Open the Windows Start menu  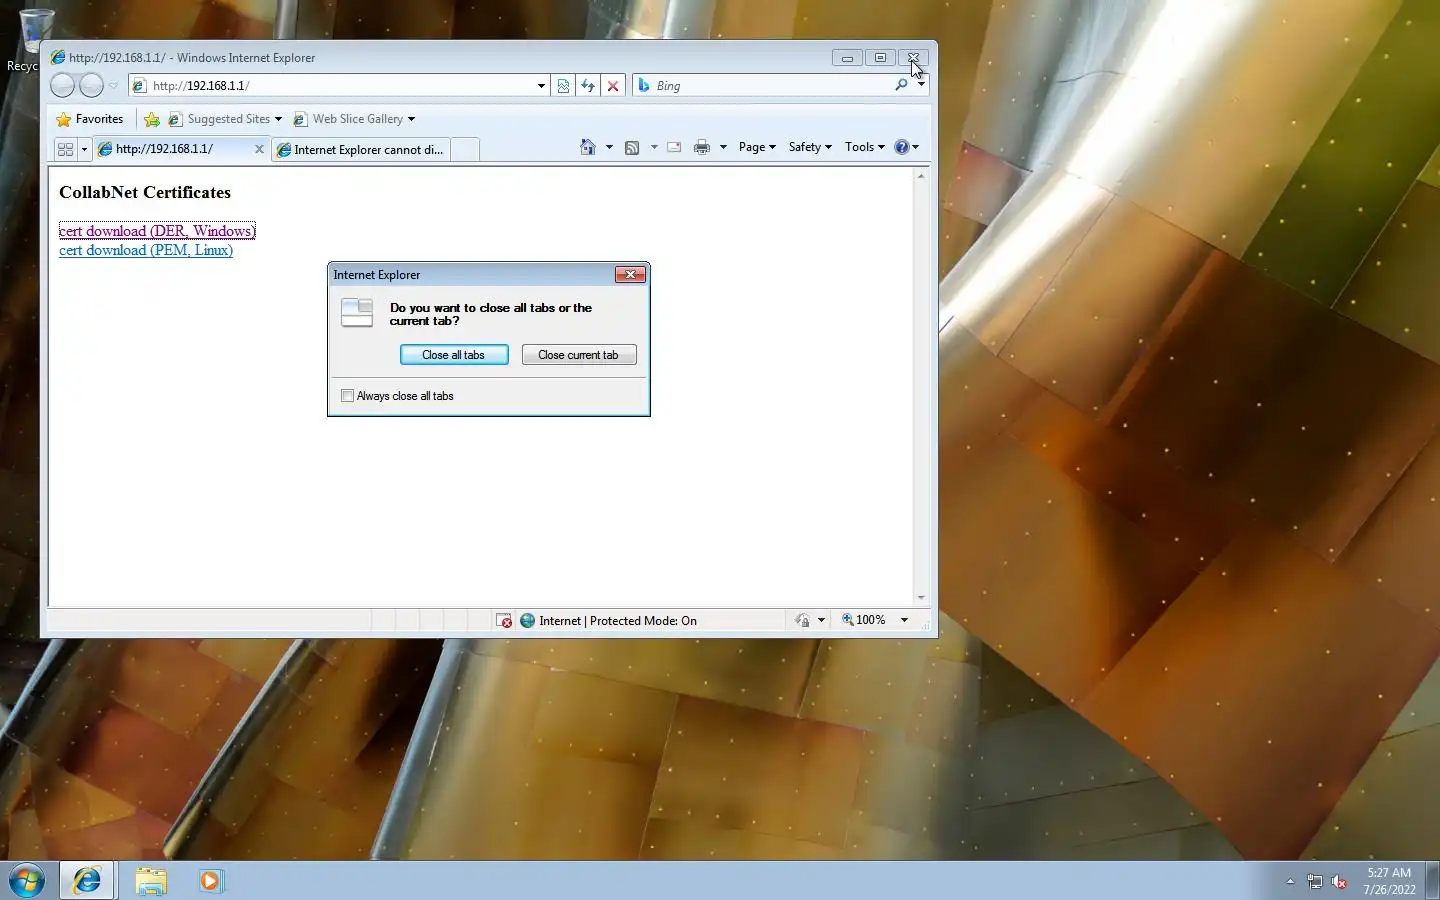coord(27,881)
